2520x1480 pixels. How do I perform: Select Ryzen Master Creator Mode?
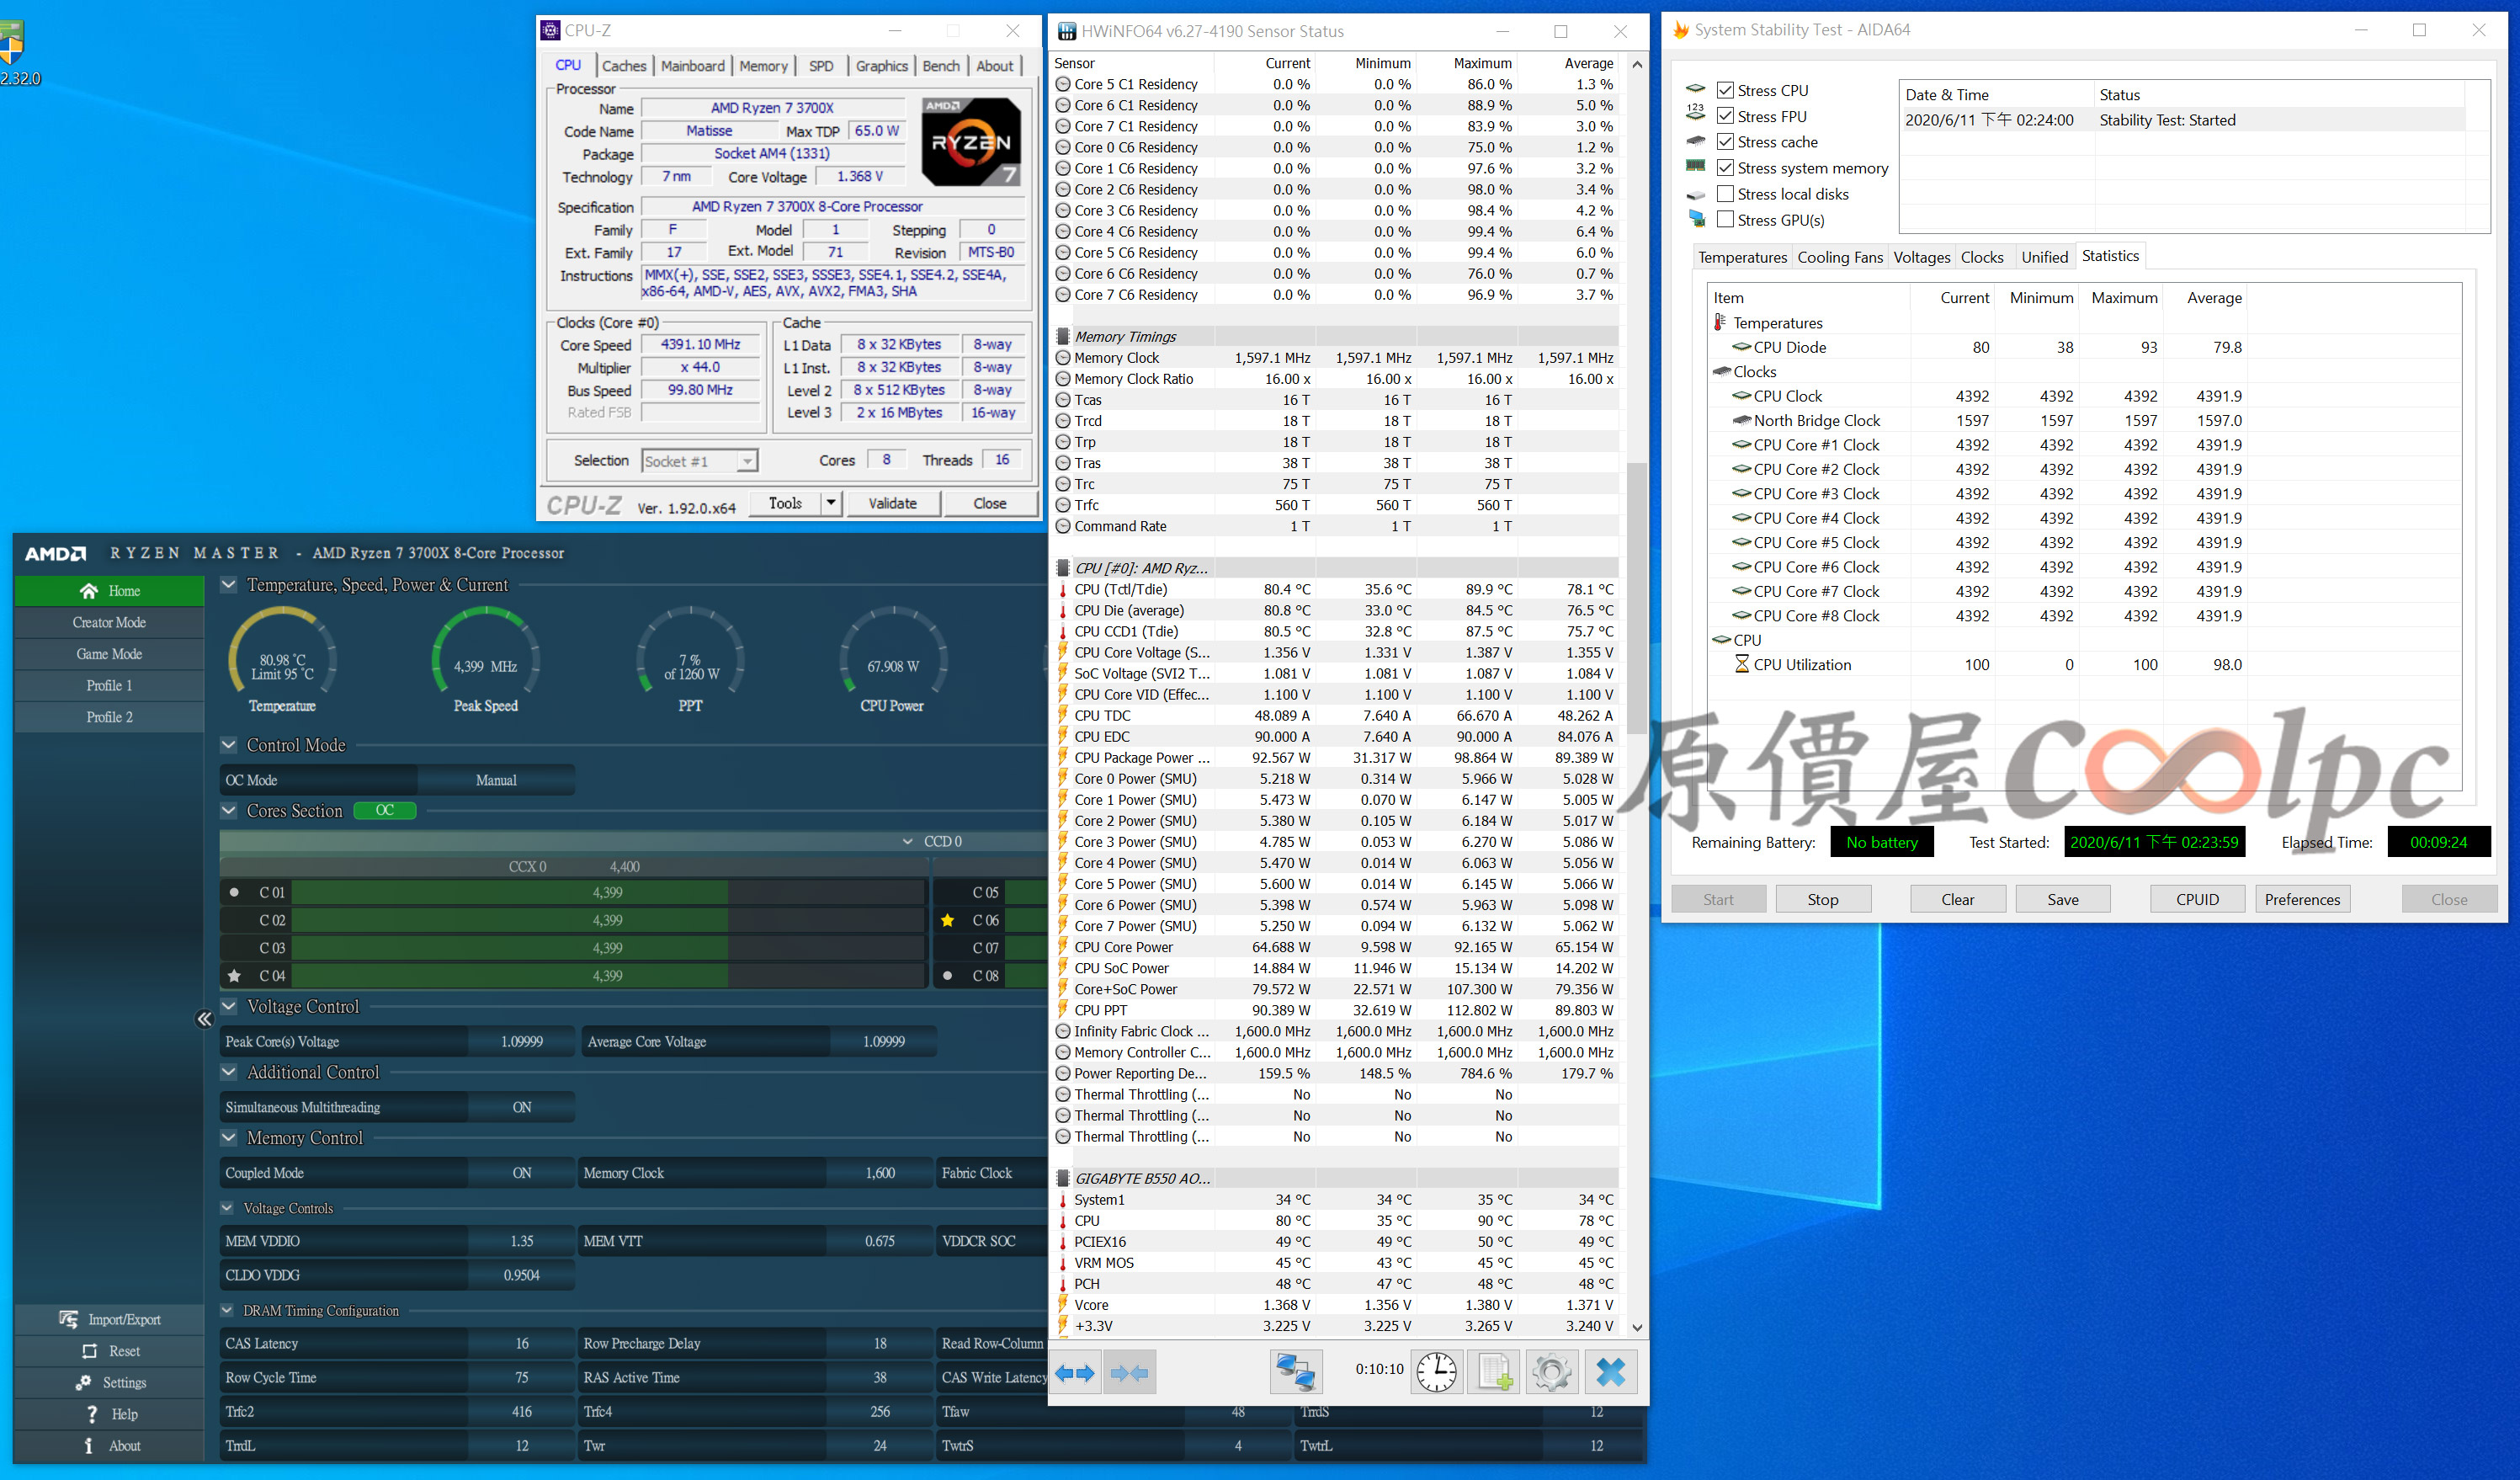pyautogui.click(x=110, y=622)
